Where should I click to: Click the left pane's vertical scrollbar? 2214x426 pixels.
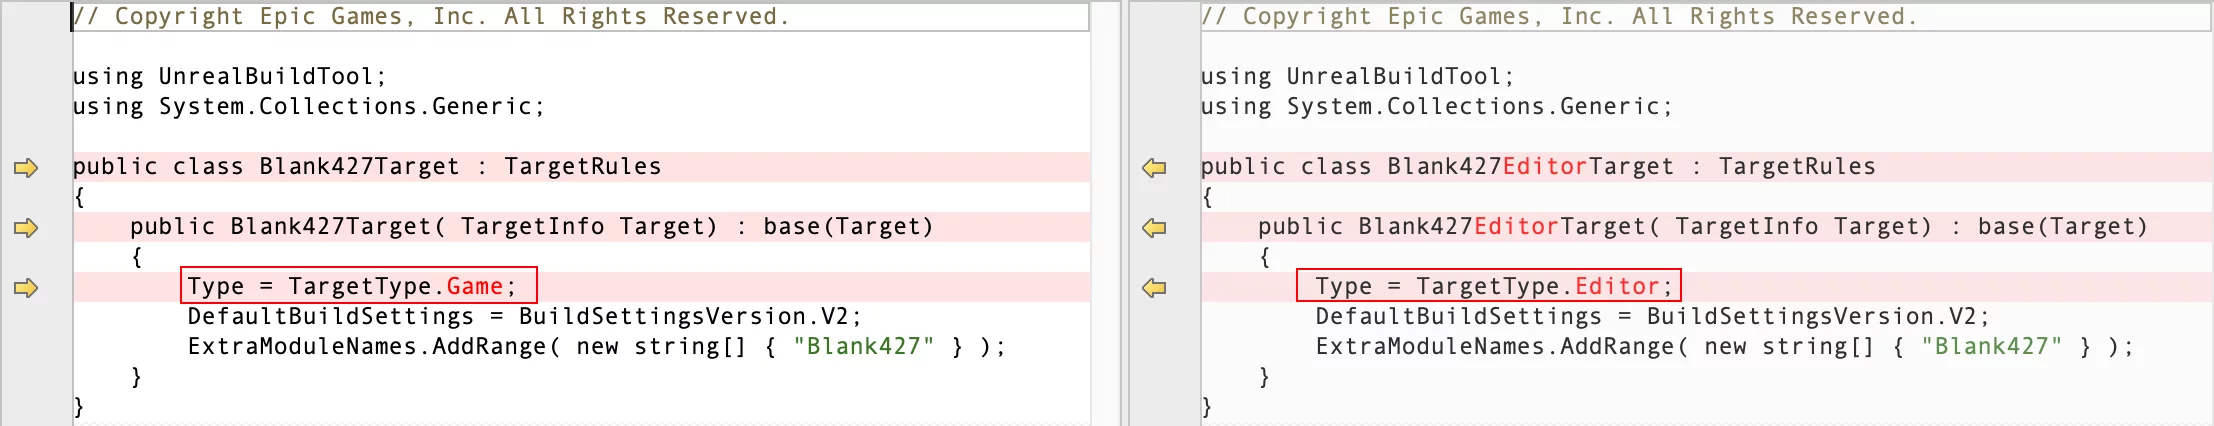tap(1105, 212)
